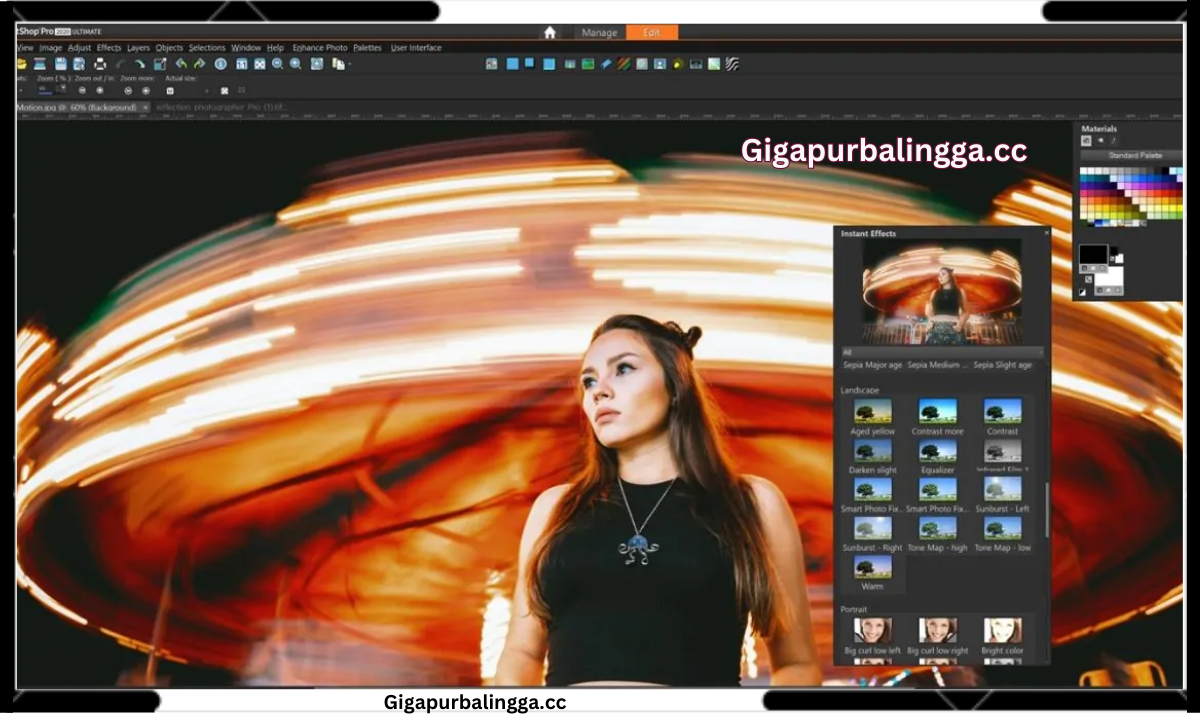Apply the Equalizer effect
1200x720 pixels.
pos(938,456)
